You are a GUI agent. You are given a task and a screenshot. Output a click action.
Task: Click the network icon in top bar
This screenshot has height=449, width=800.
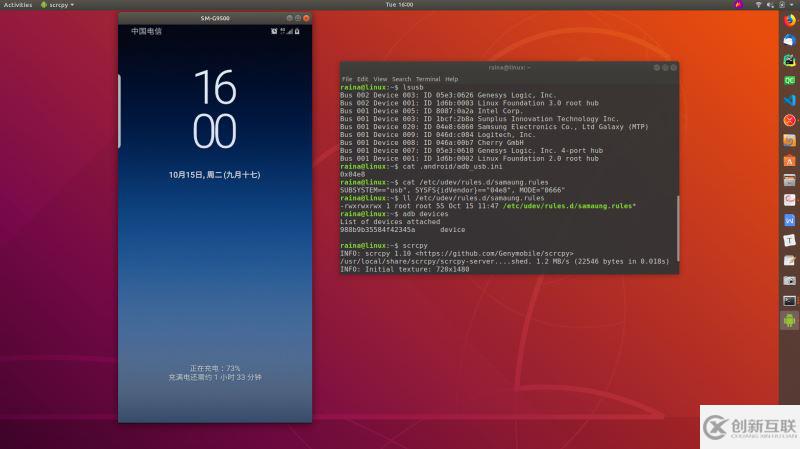757,5
